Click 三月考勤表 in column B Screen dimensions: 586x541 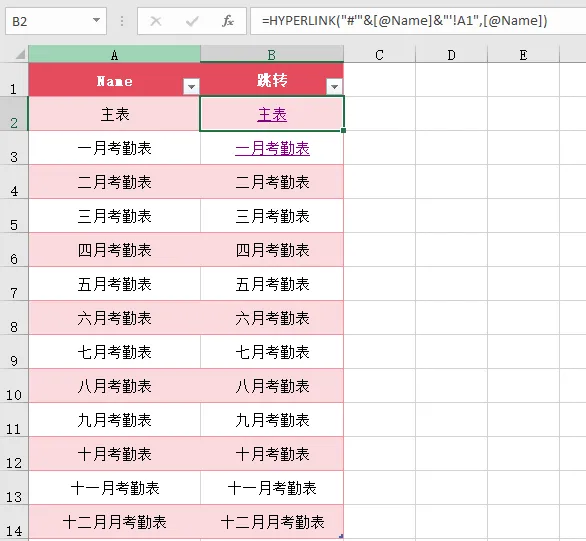point(272,216)
